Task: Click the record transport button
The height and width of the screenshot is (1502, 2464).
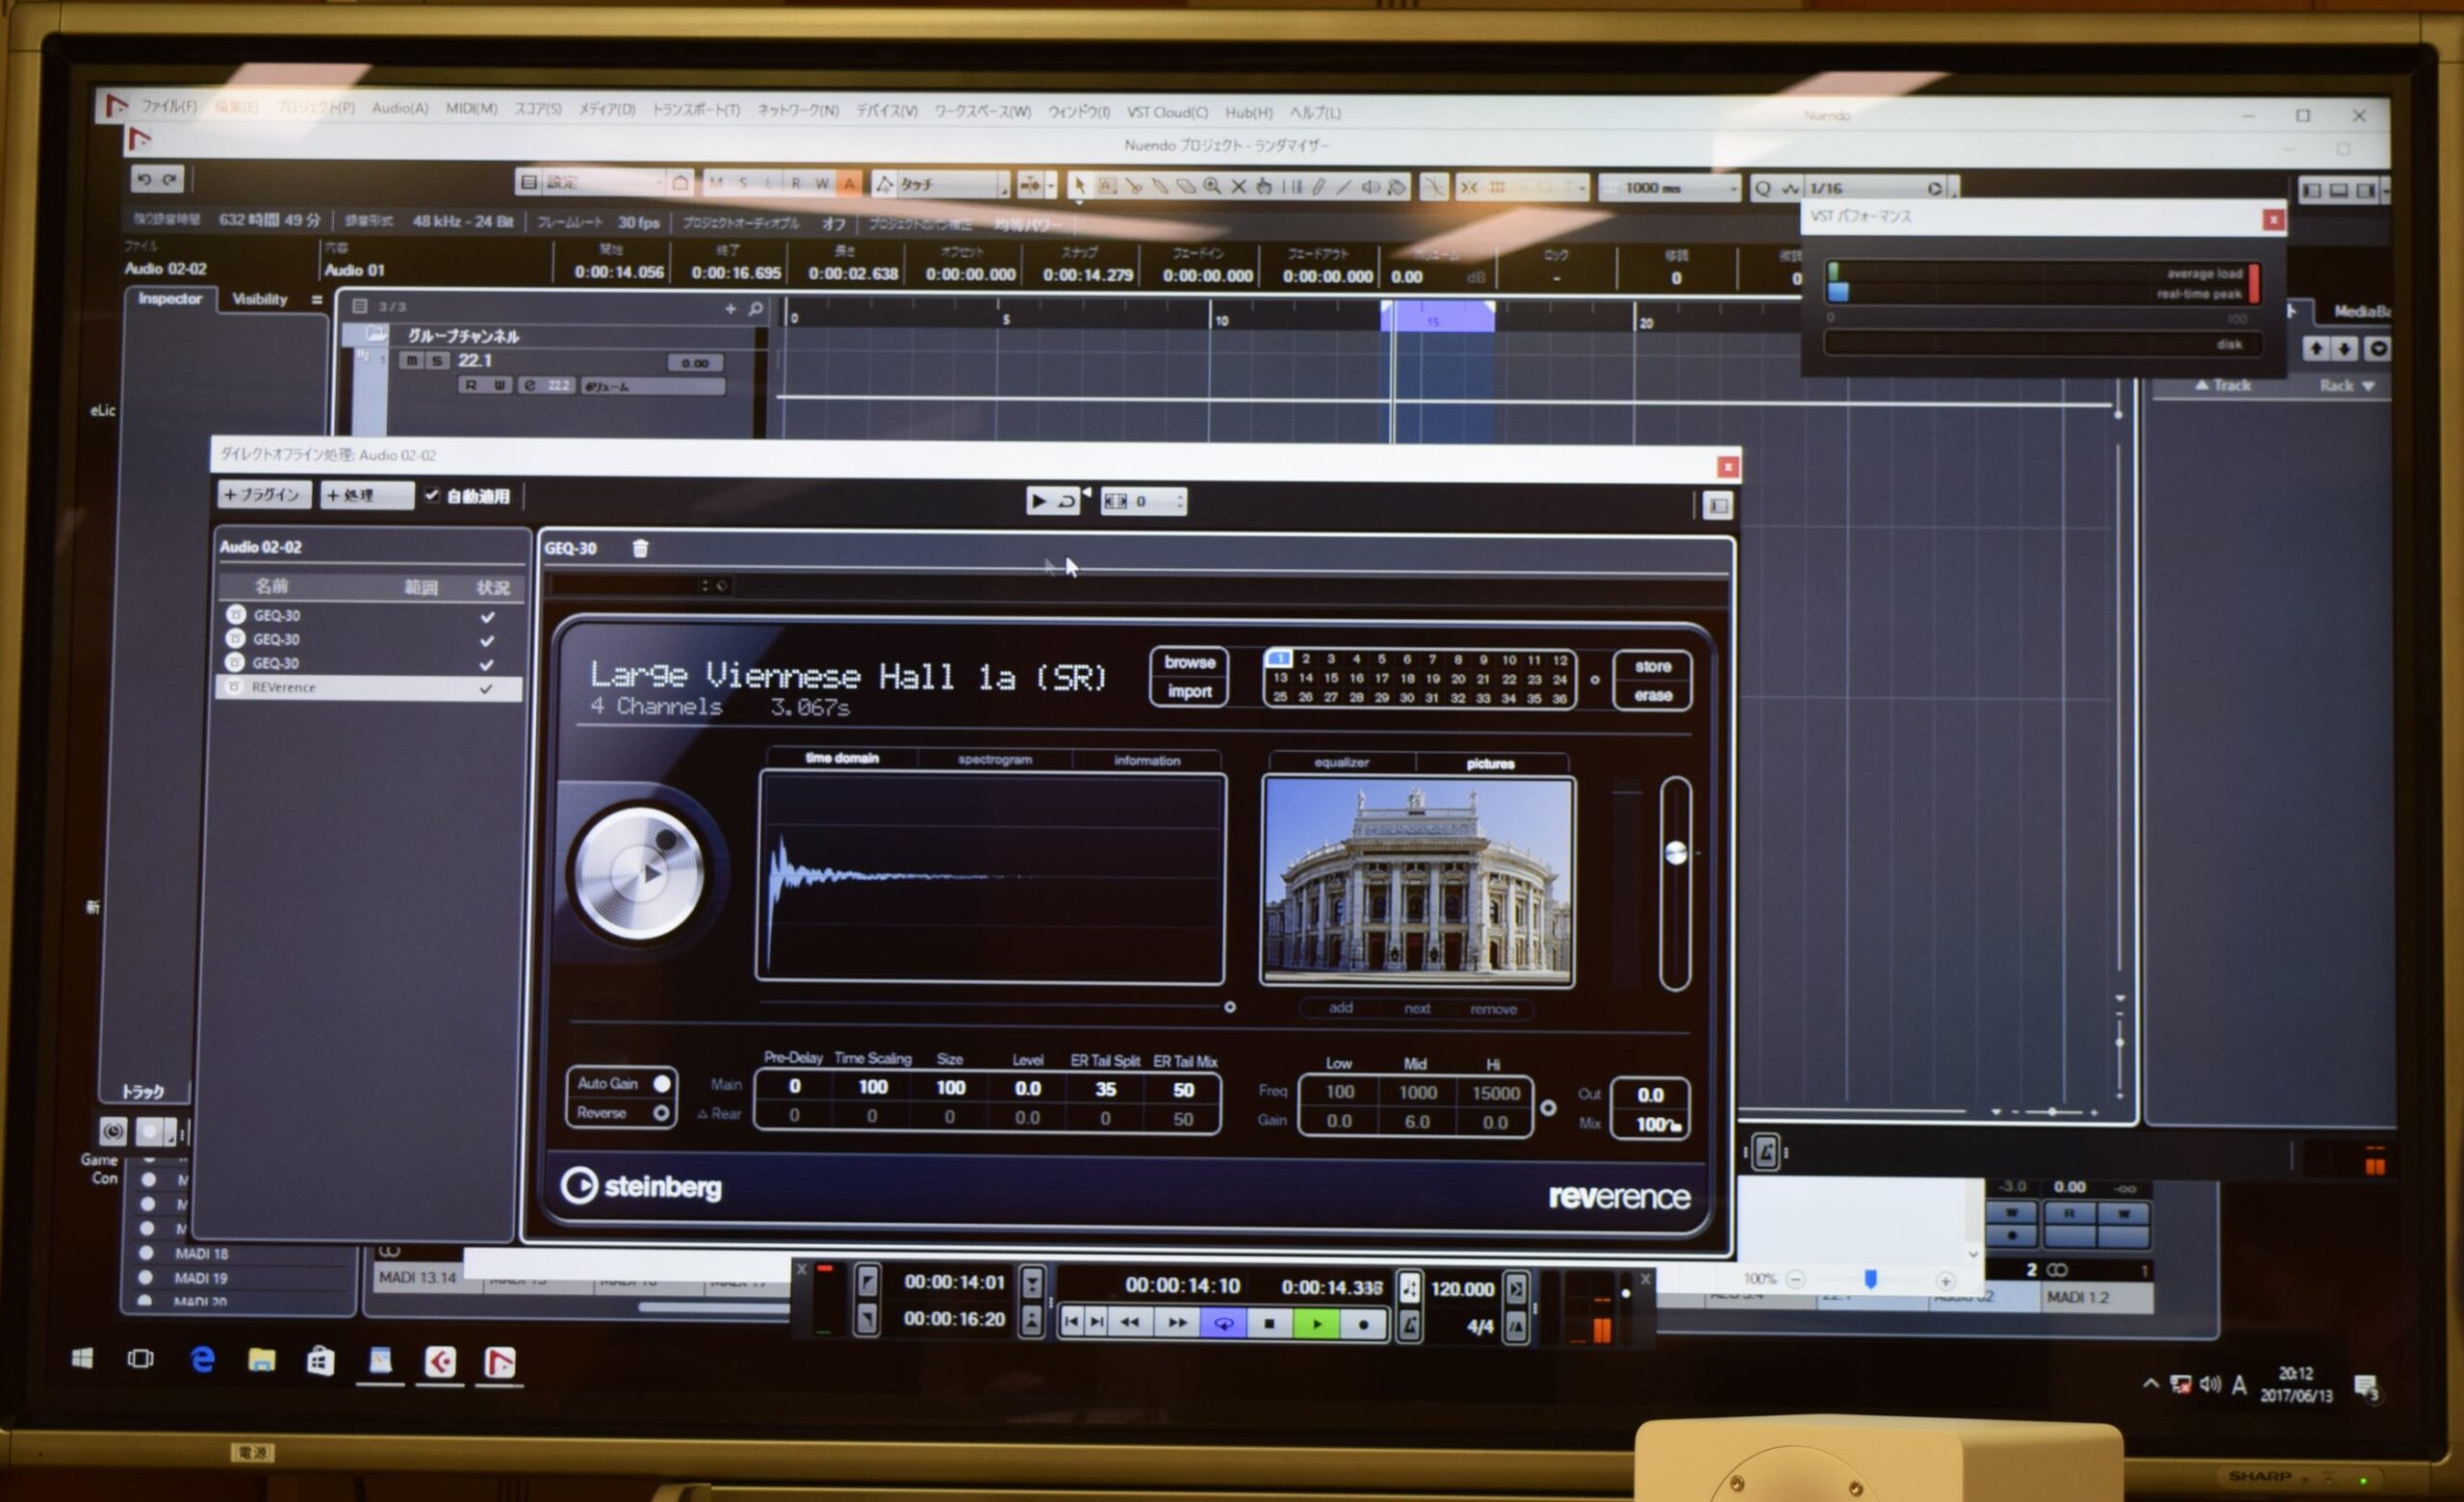Action: click(1363, 1324)
